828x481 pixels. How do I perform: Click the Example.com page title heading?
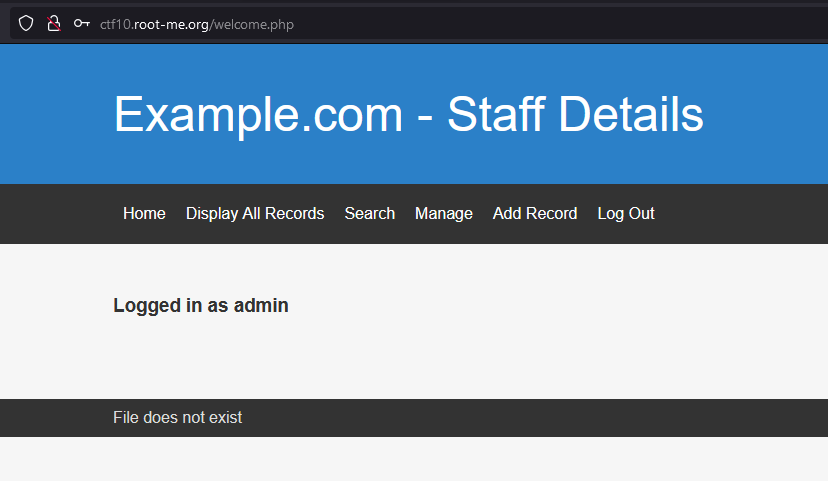click(408, 114)
